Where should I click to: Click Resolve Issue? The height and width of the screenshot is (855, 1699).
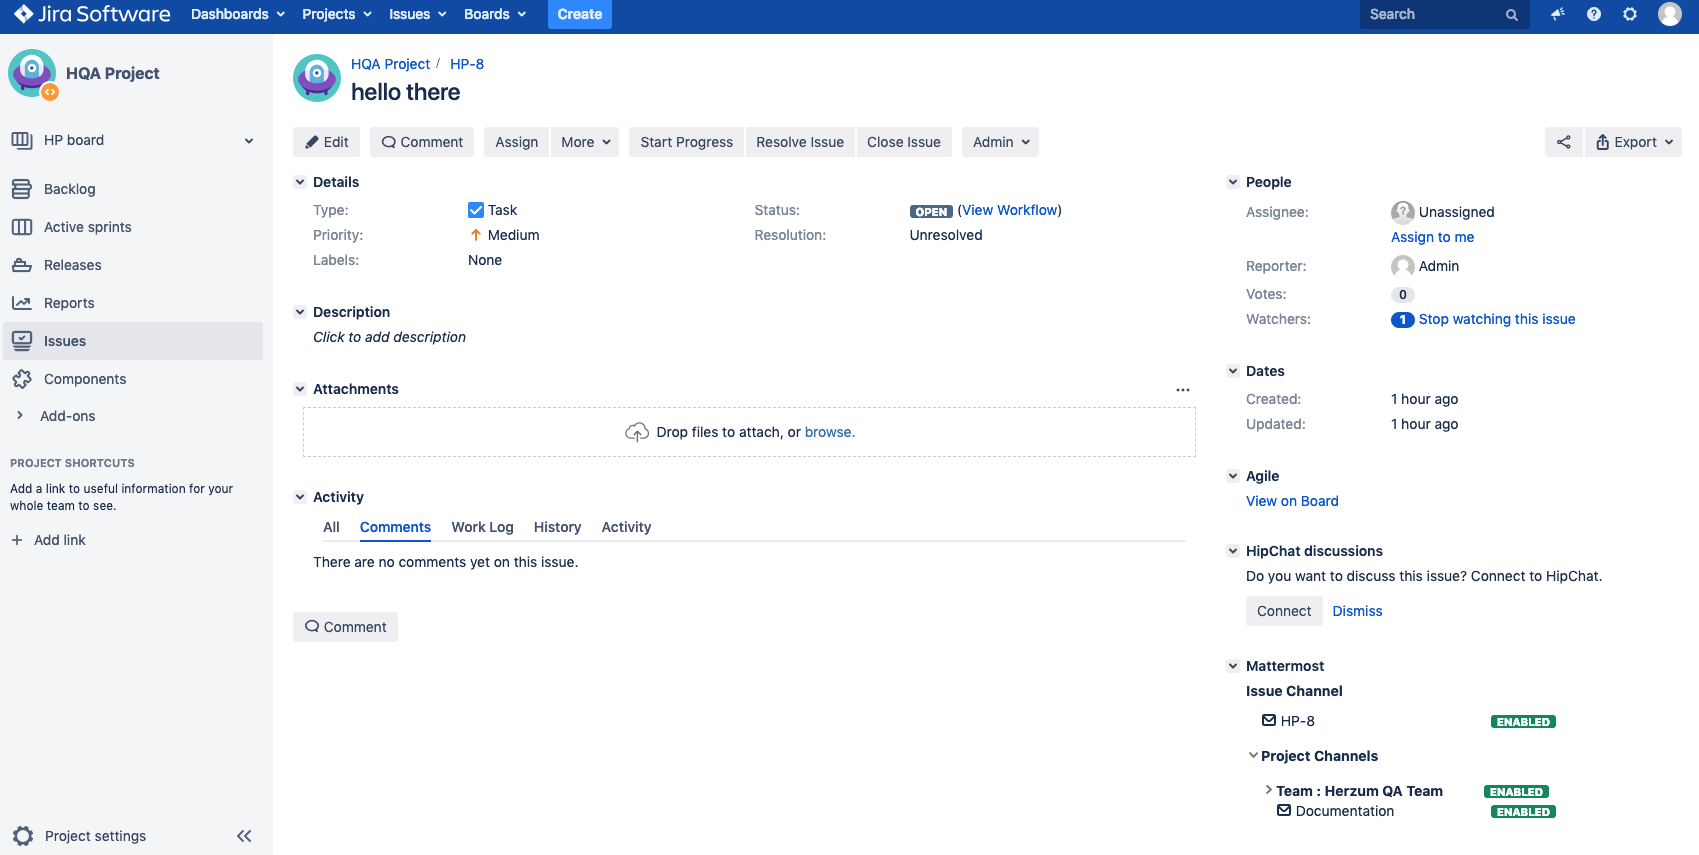(x=800, y=142)
